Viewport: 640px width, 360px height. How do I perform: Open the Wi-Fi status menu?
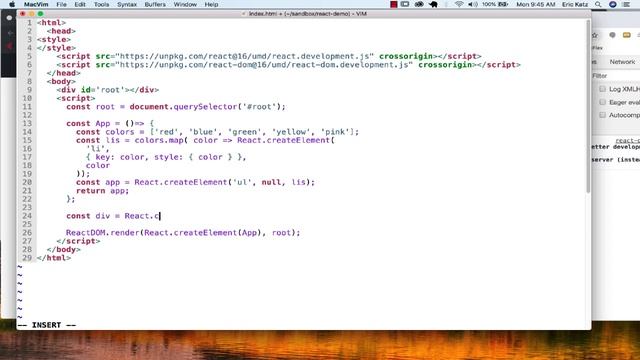point(459,4)
